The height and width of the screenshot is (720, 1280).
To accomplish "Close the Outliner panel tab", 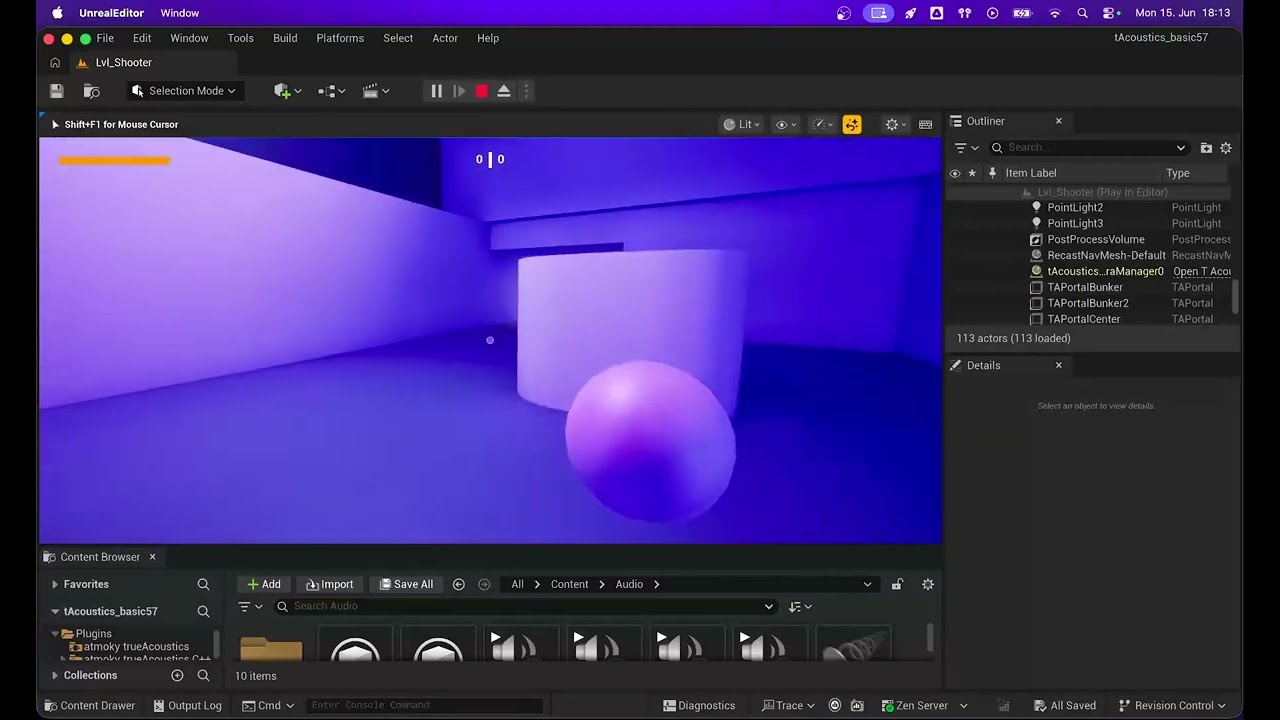I will coord(1059,121).
